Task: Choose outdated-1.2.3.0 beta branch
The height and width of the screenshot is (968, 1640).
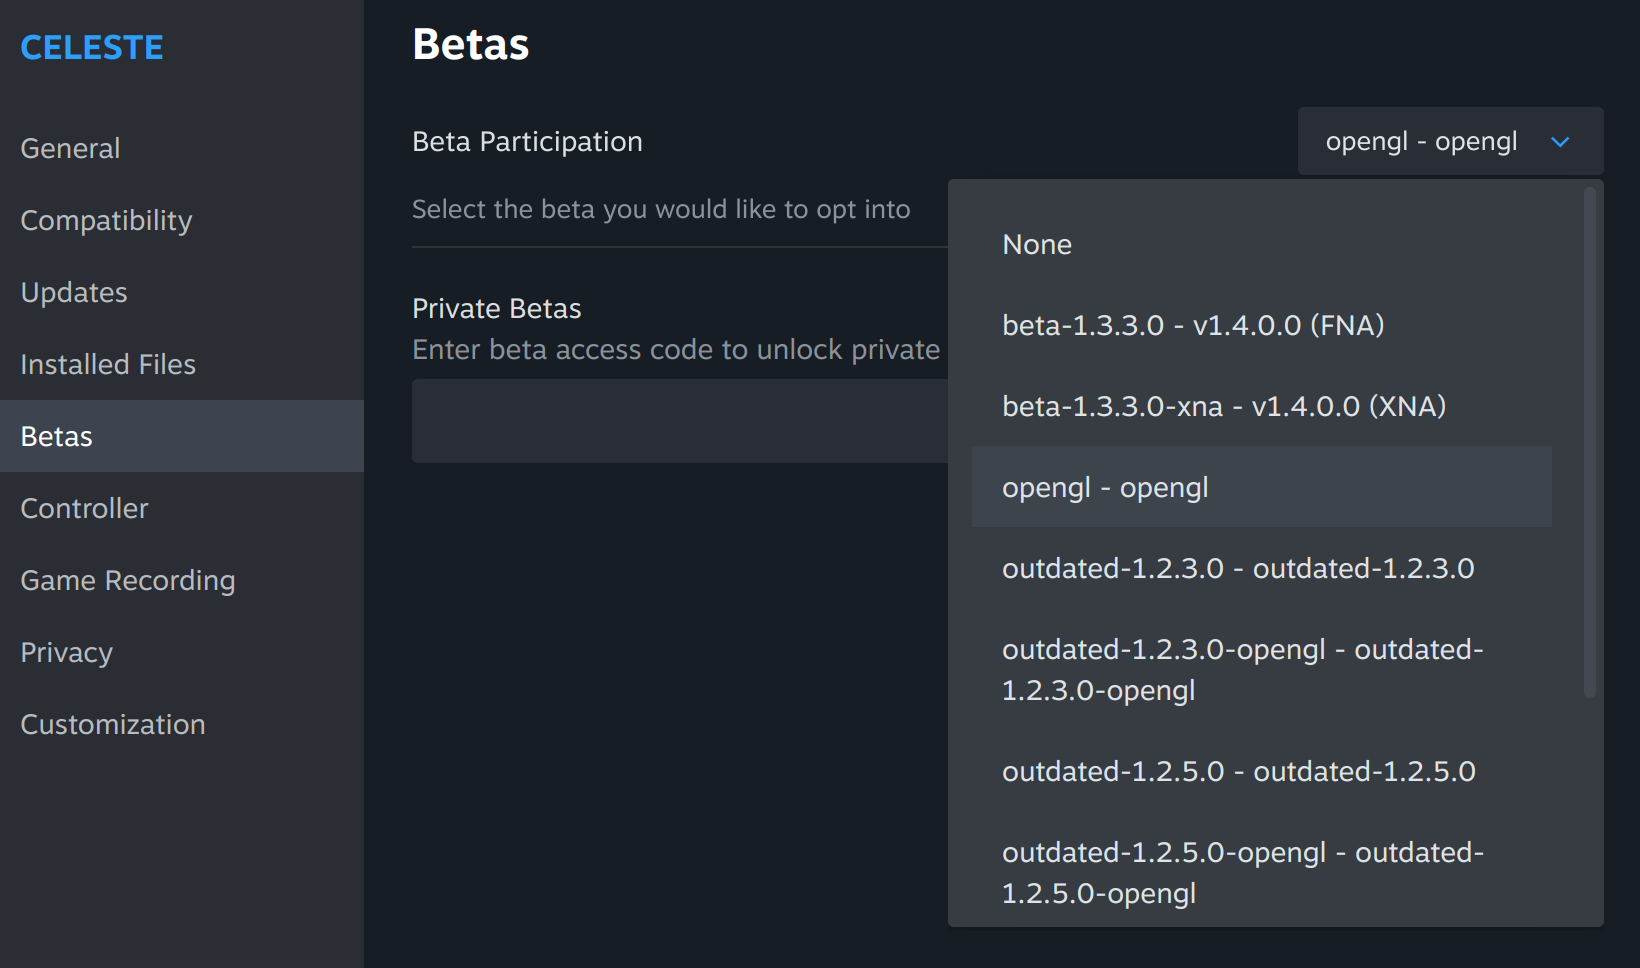Action: (x=1238, y=569)
